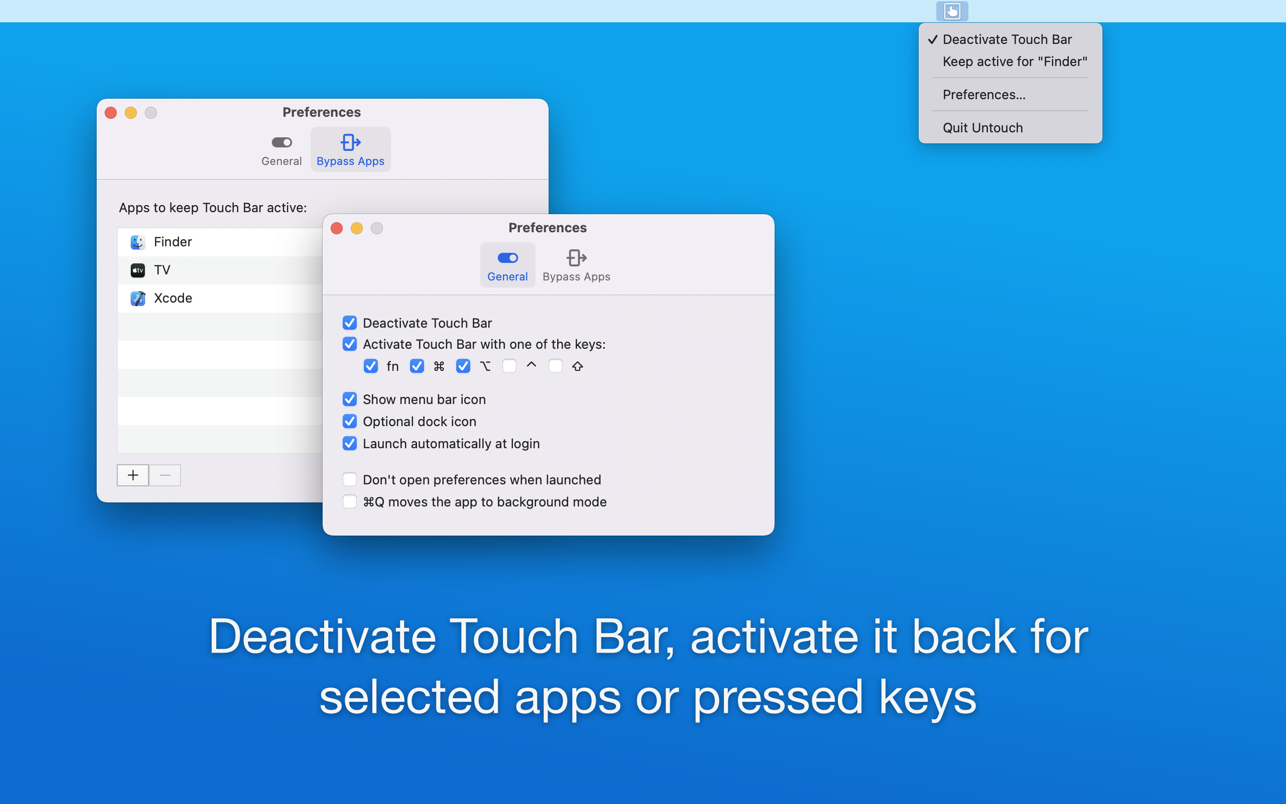Toggle the fn key checkbox
The image size is (1286, 804).
click(x=371, y=366)
